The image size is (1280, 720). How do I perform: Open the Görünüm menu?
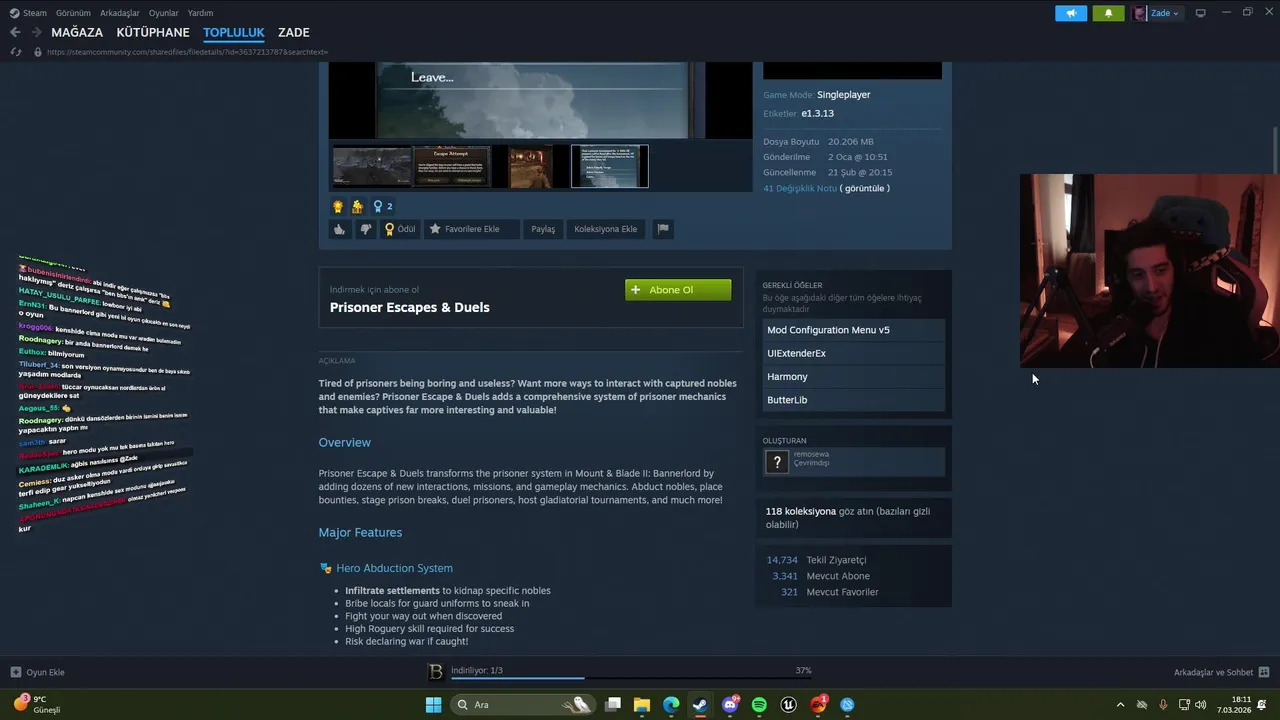(73, 13)
